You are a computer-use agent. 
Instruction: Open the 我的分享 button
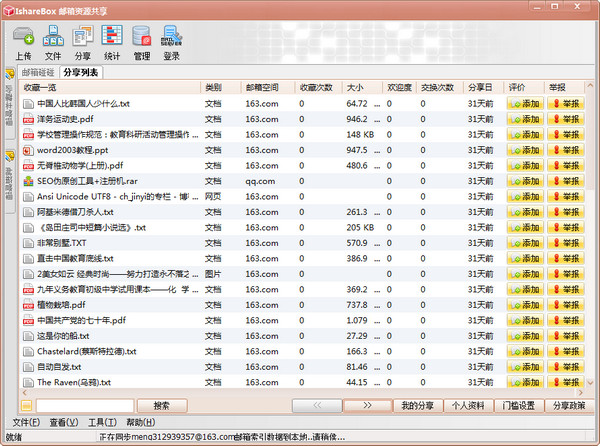(417, 405)
